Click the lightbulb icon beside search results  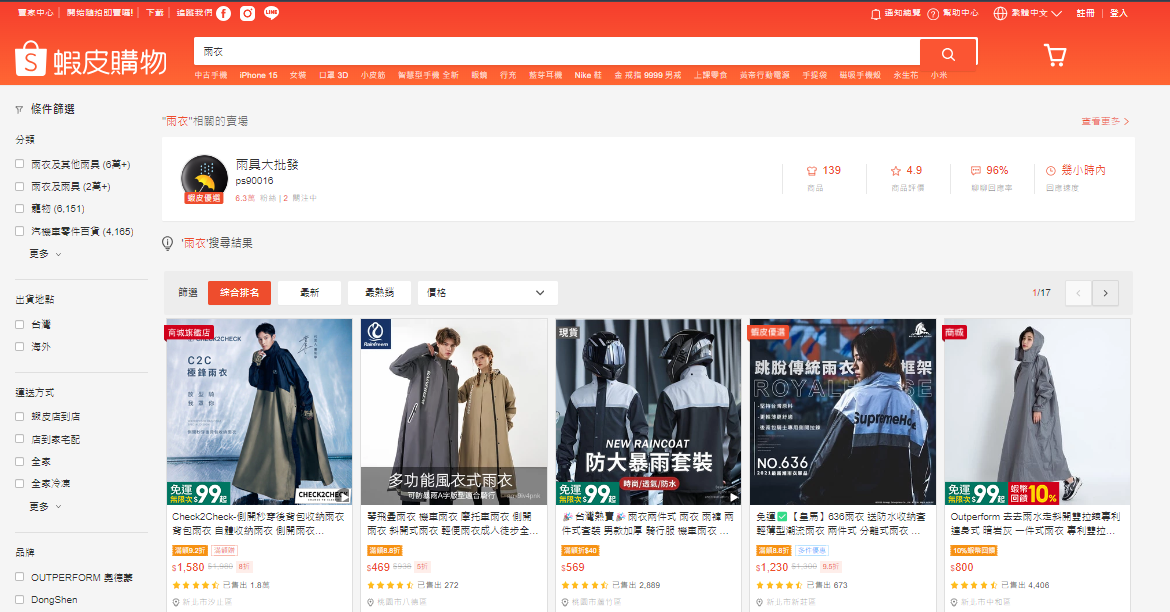pyautogui.click(x=168, y=243)
